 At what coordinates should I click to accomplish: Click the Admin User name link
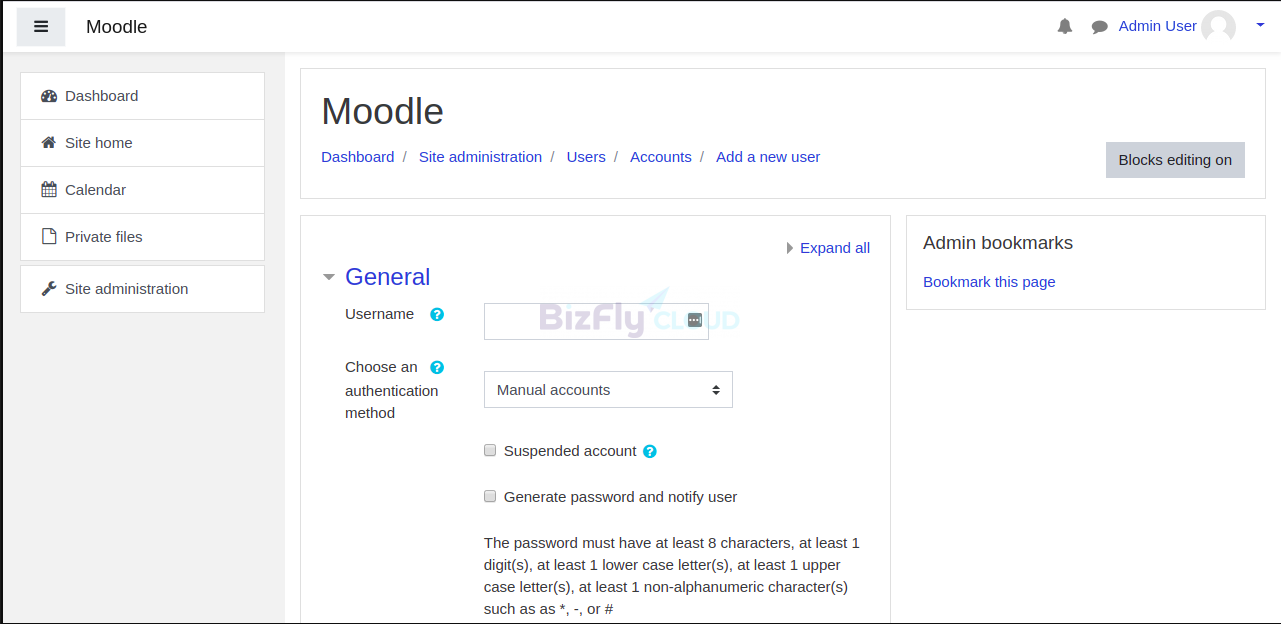(x=1157, y=26)
